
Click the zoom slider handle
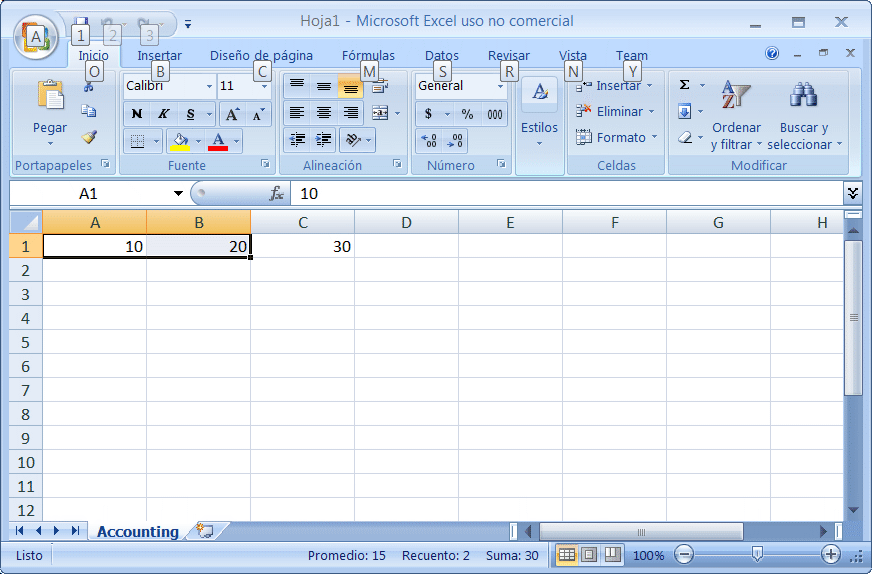click(x=757, y=553)
